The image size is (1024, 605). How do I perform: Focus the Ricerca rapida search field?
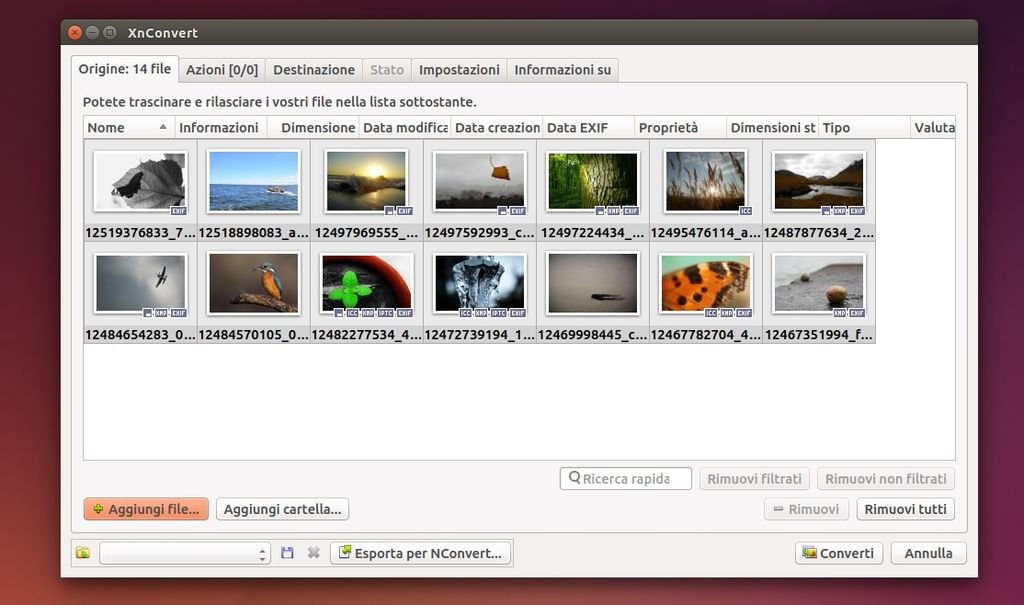click(626, 479)
